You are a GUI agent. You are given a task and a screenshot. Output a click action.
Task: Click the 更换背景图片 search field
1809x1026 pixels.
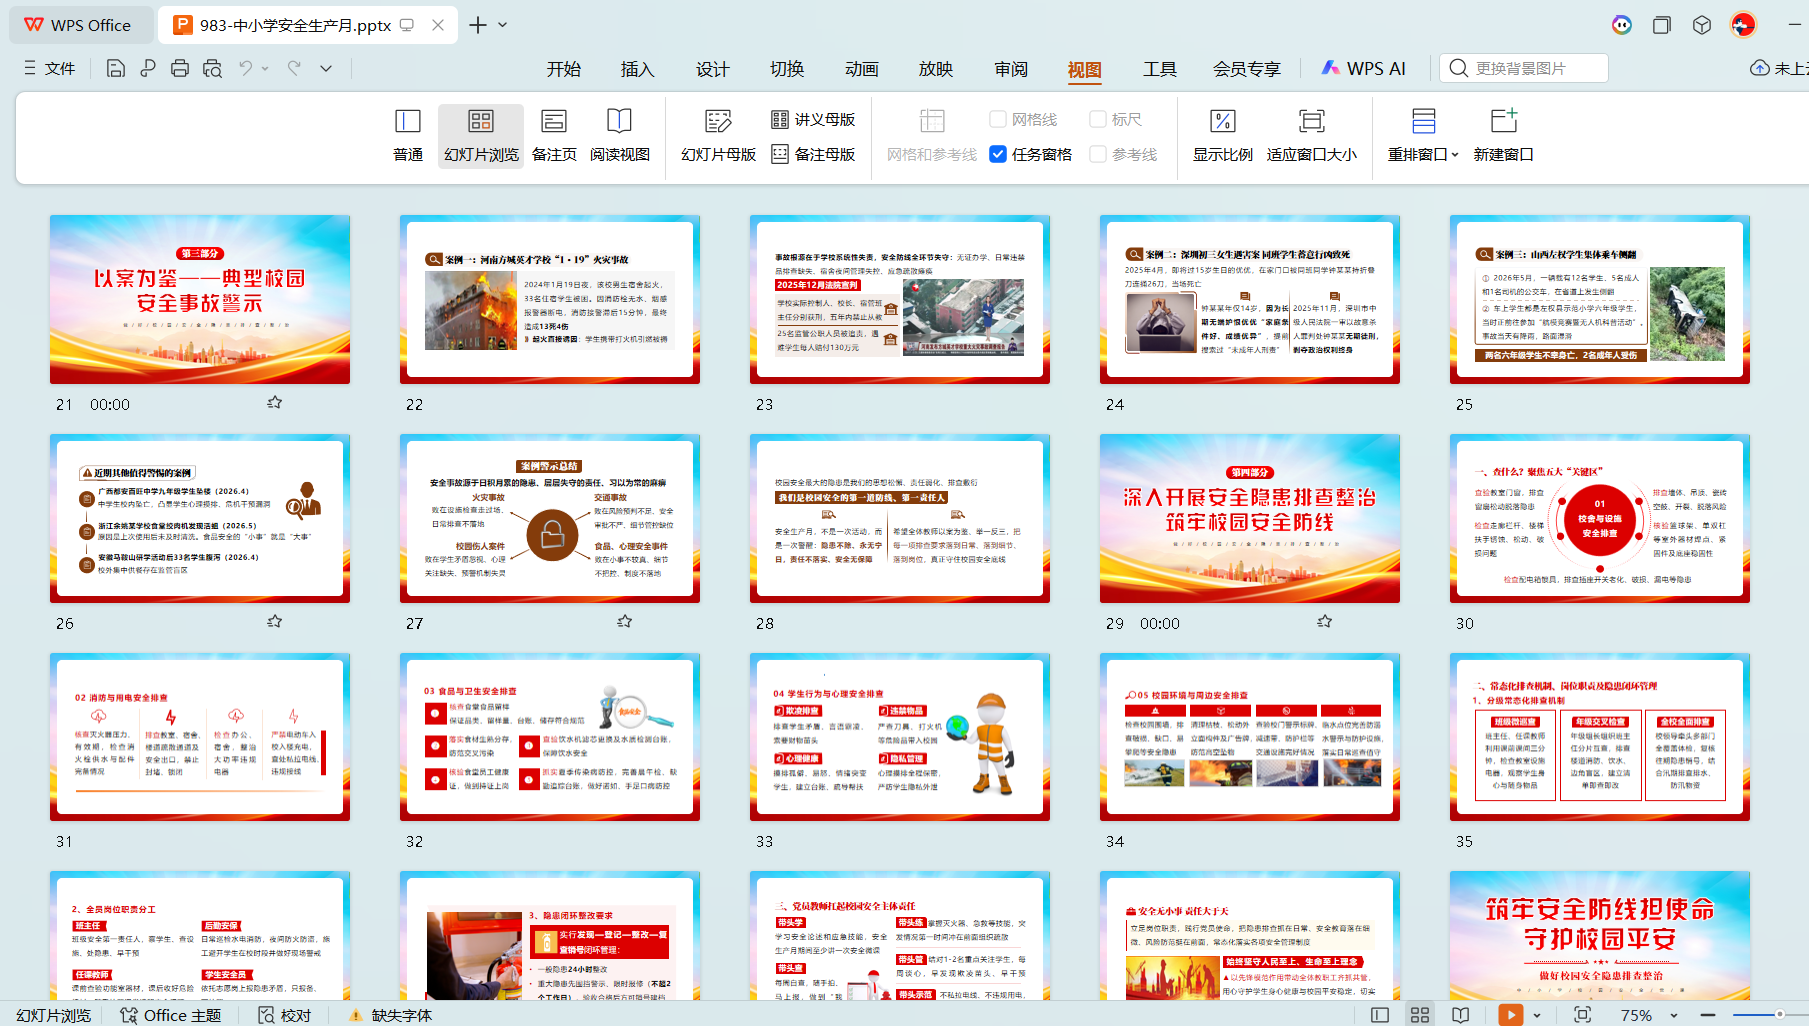1523,68
